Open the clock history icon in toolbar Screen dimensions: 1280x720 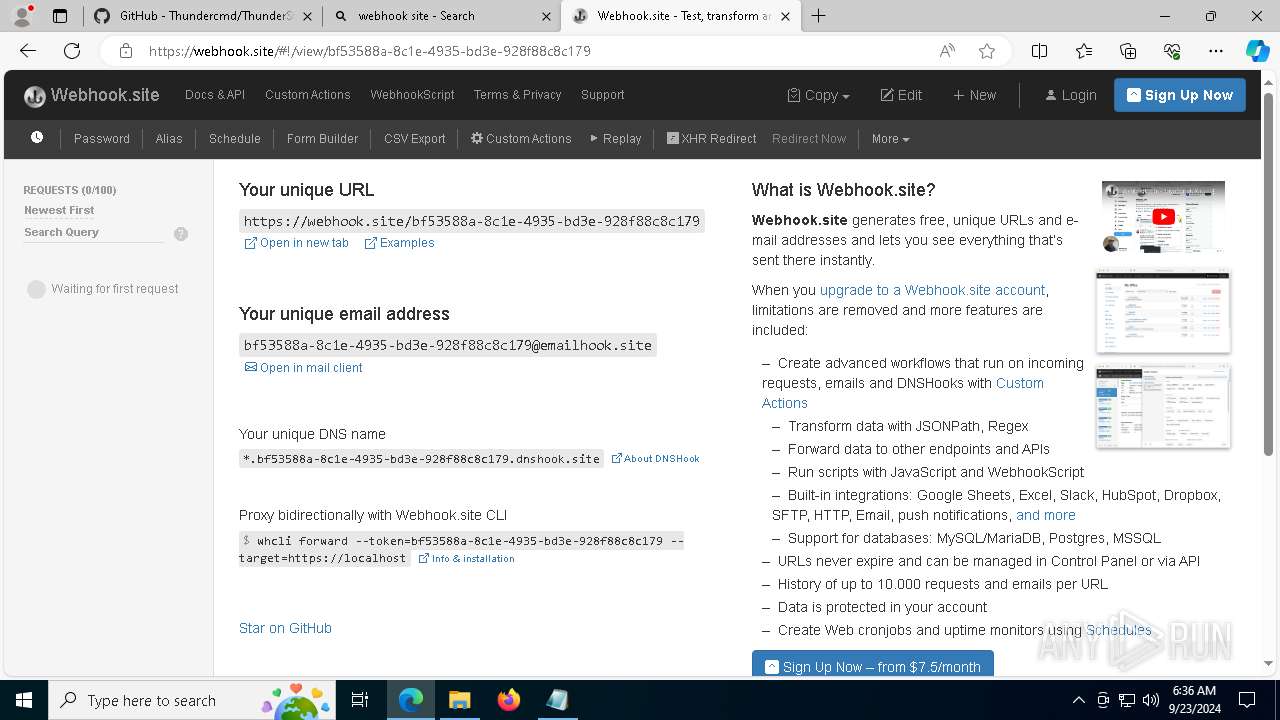[x=37, y=138]
